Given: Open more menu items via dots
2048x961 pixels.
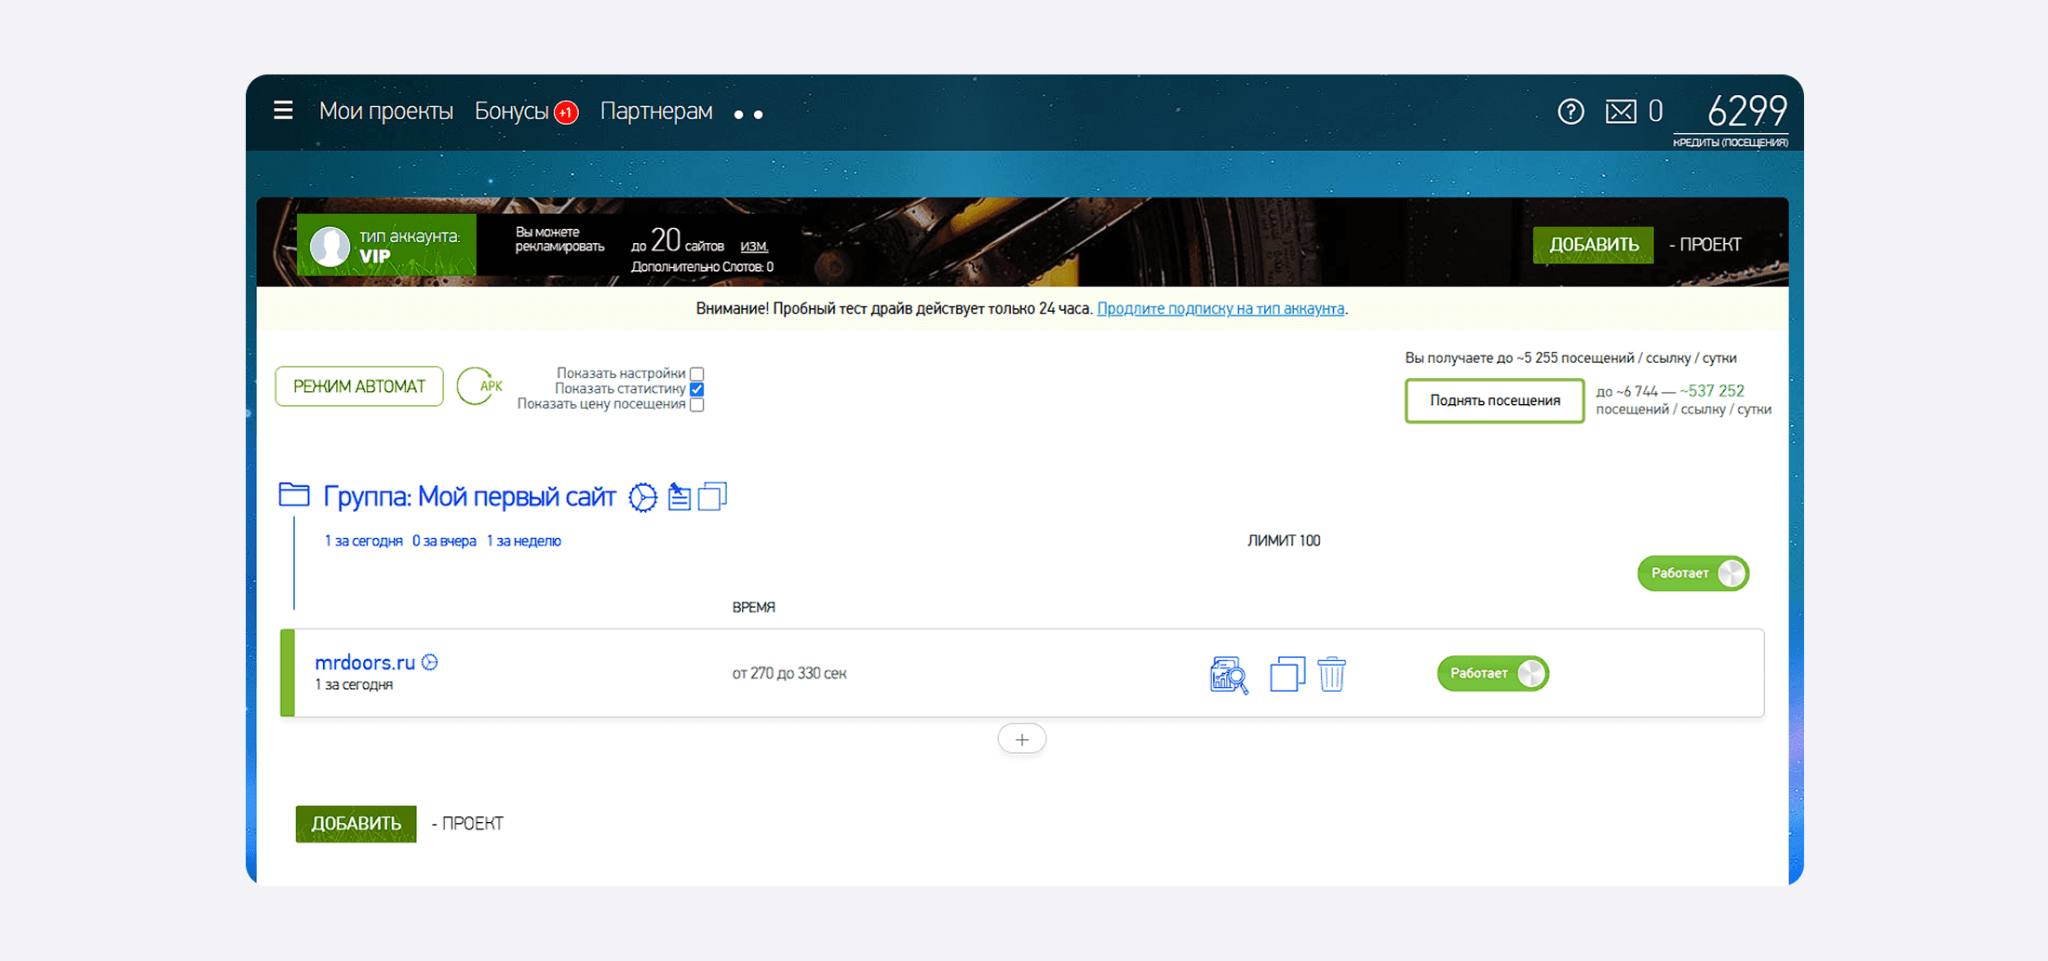Looking at the screenshot, I should [749, 115].
